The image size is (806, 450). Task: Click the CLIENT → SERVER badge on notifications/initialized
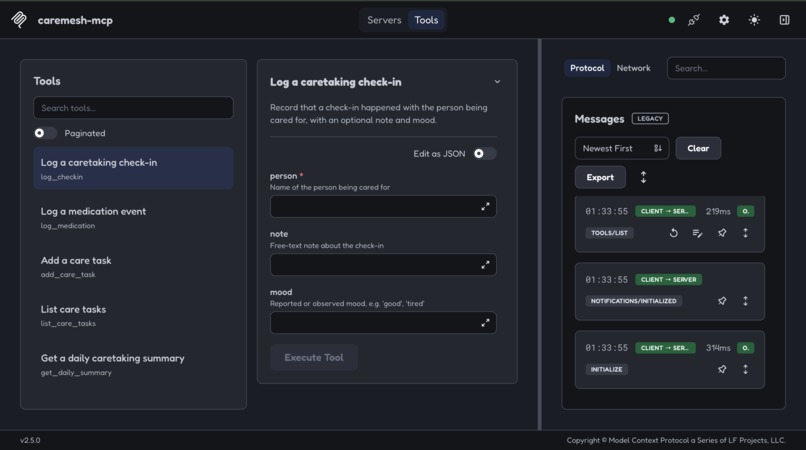[x=668, y=279]
